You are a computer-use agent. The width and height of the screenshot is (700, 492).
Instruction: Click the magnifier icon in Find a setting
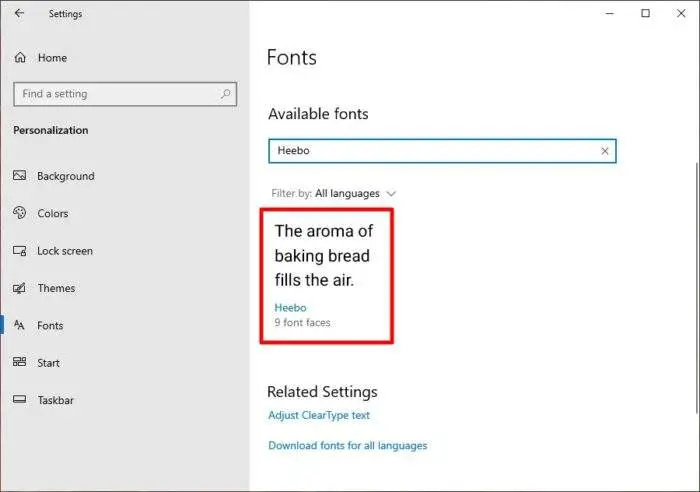225,94
